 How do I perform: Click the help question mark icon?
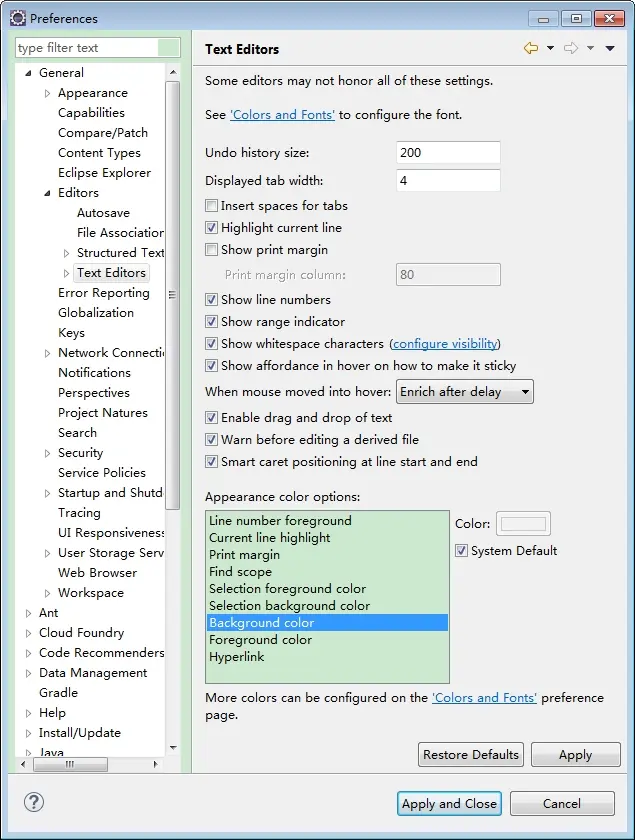click(x=34, y=802)
